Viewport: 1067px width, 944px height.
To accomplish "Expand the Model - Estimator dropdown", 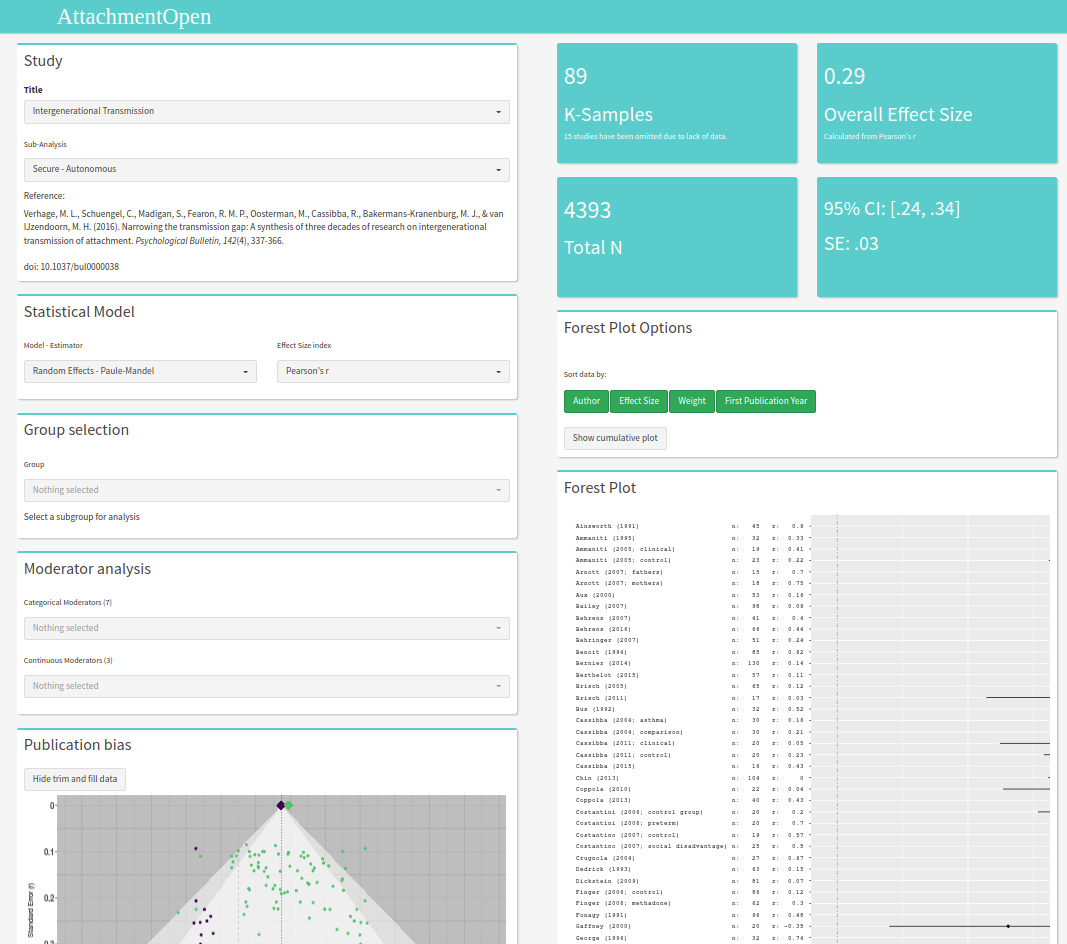I will click(140, 372).
